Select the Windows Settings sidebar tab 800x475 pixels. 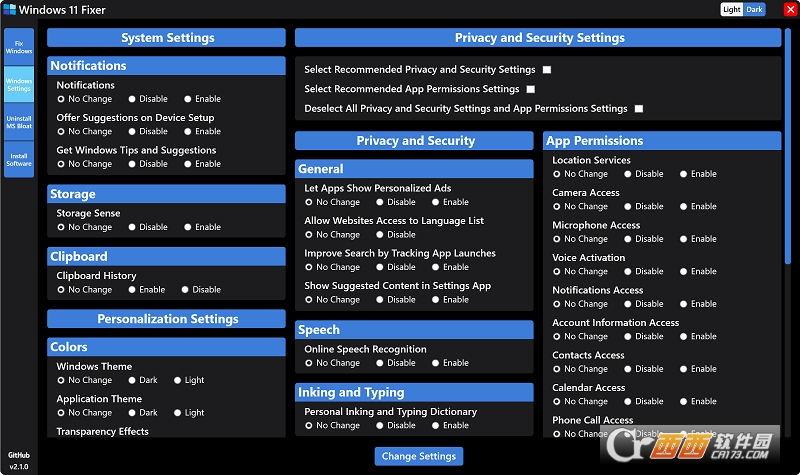pyautogui.click(x=18, y=85)
